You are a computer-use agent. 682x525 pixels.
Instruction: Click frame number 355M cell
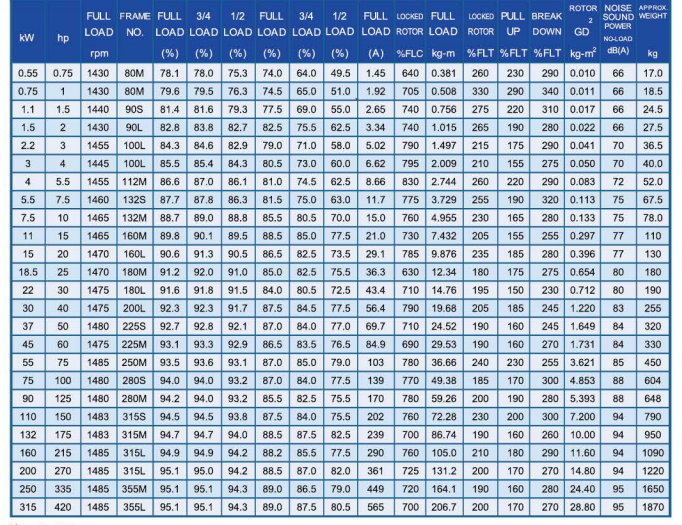click(x=134, y=489)
